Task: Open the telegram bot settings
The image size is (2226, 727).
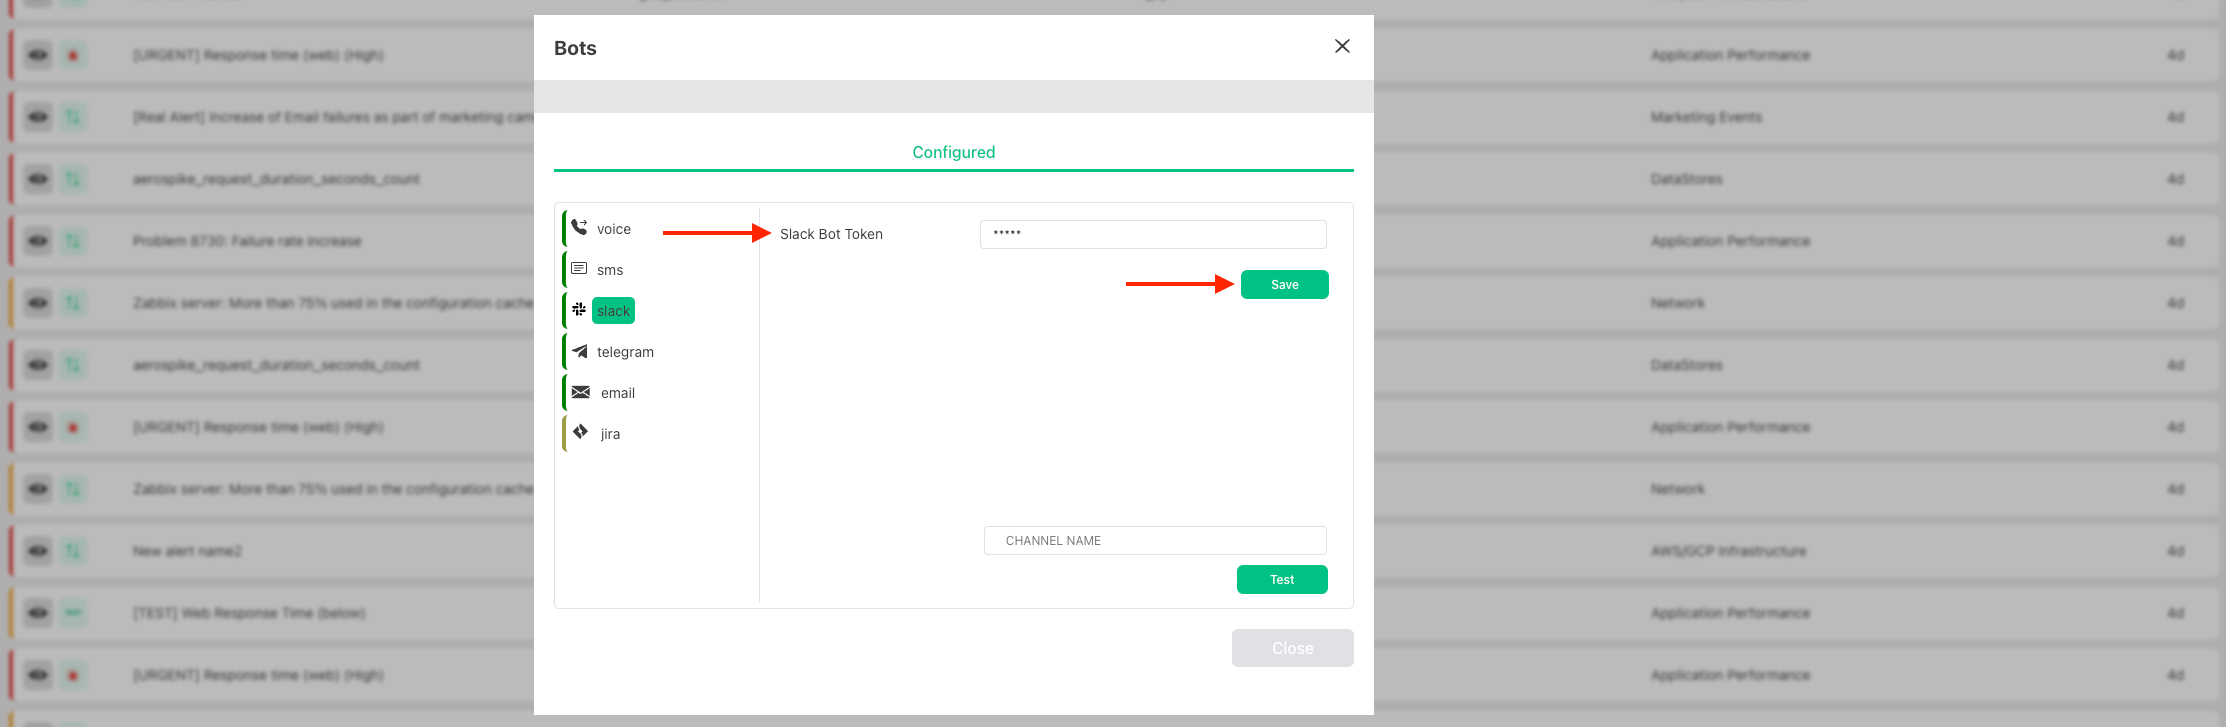Action: 624,352
